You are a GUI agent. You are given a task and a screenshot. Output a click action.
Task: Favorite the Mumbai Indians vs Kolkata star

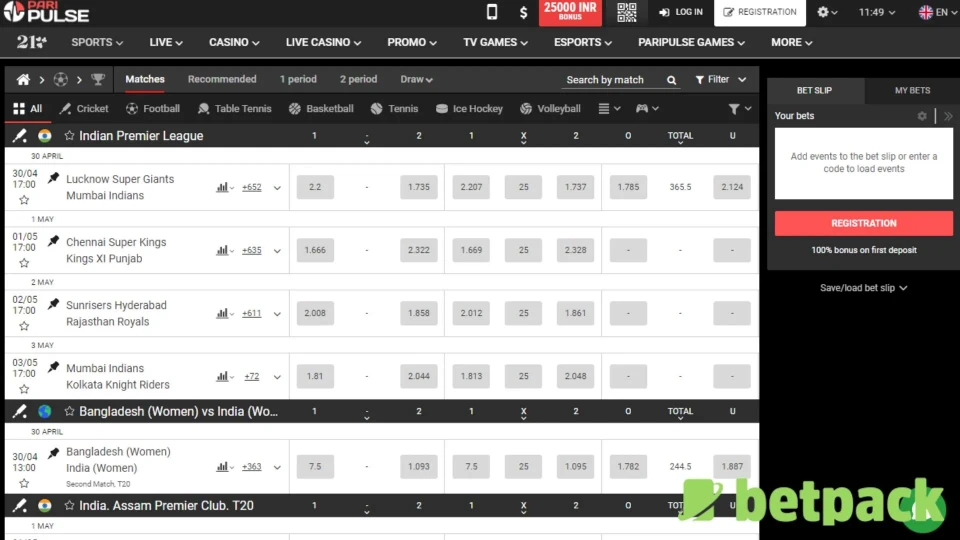[x=24, y=389]
